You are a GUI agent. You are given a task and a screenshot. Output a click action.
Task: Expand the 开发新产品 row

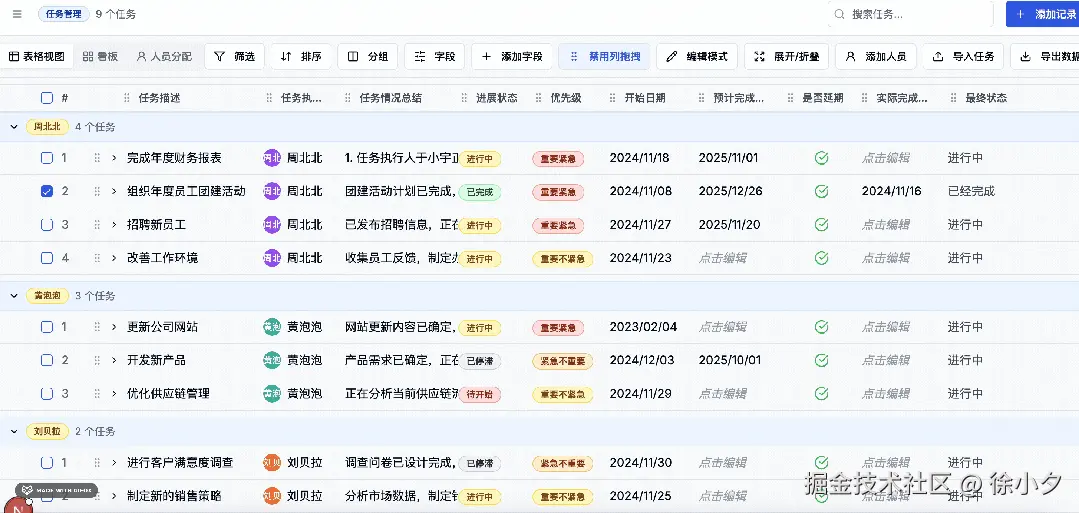pyautogui.click(x=114, y=360)
